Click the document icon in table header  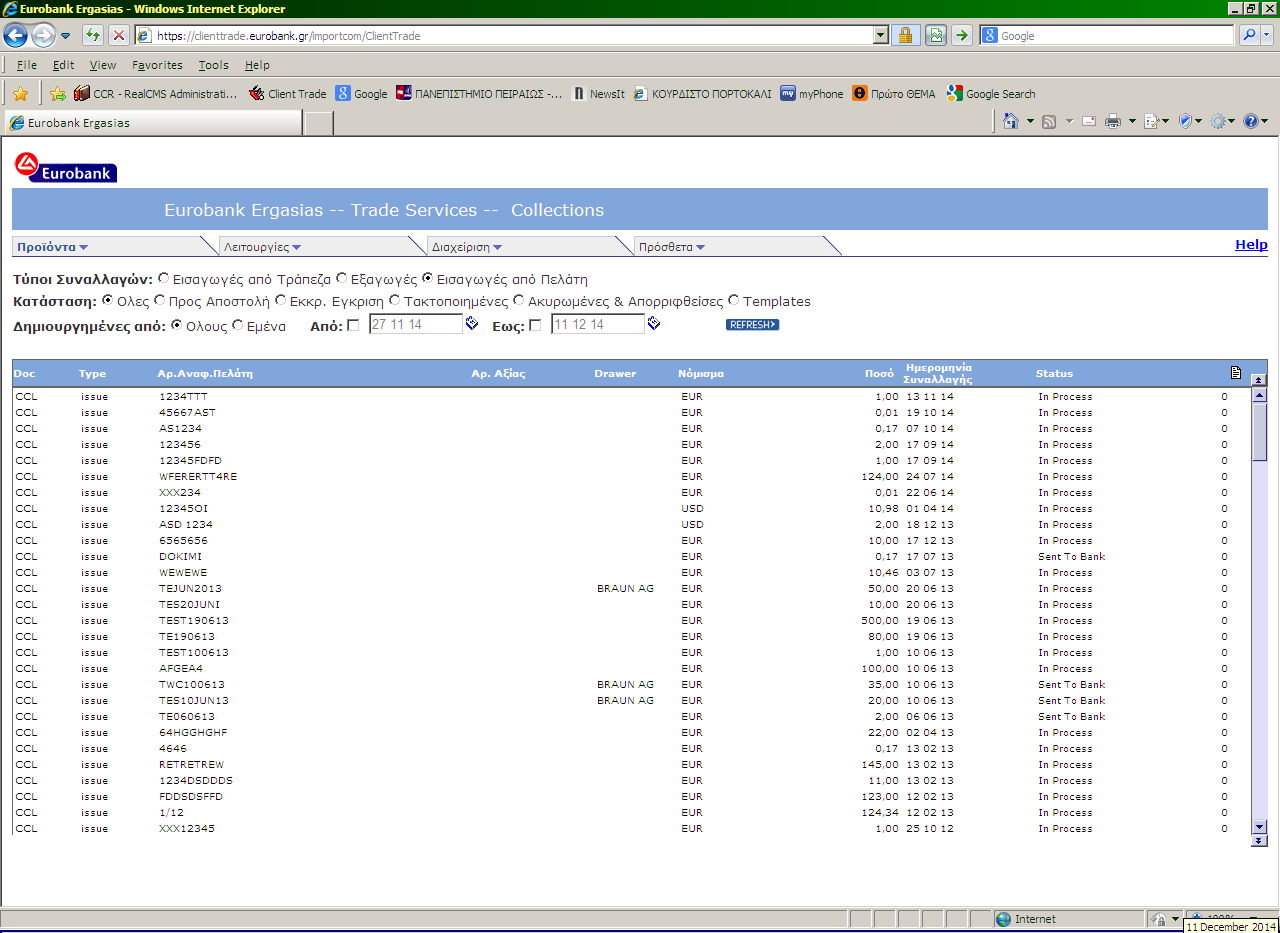coord(1236,373)
